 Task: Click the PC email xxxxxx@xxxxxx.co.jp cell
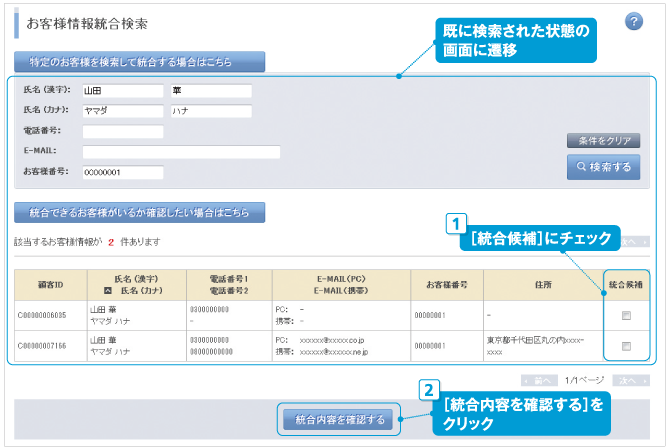tap(332, 340)
